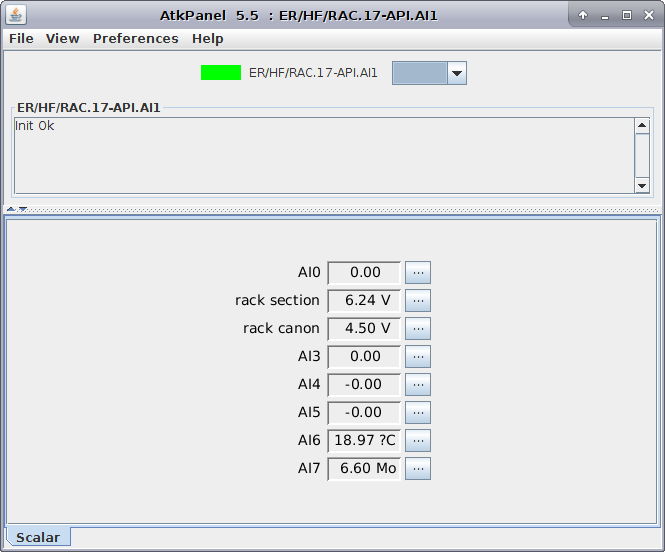Screen dimensions: 665x552
Task: Open the rack canon details button
Action: coord(418,328)
